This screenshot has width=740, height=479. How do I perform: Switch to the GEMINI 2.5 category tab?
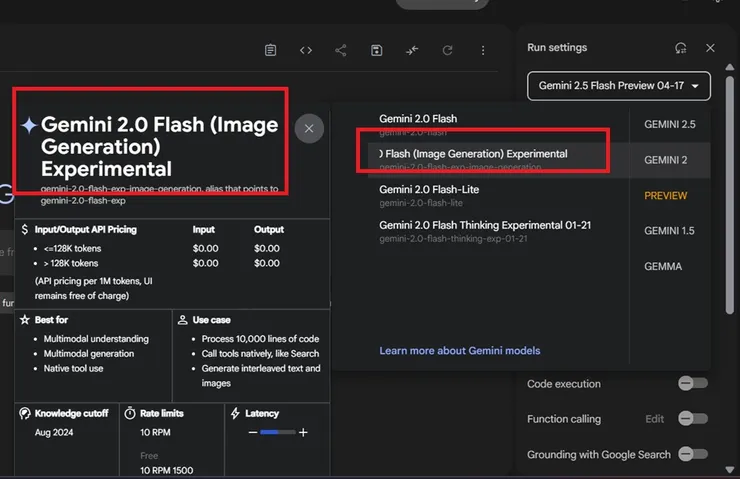[x=669, y=124]
